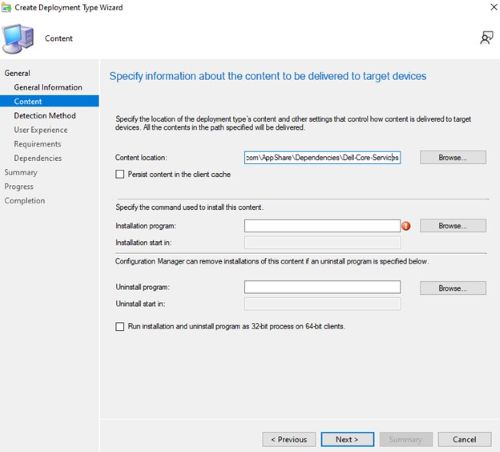Go to the Detection Method step
The width and height of the screenshot is (500, 452).
[45, 116]
